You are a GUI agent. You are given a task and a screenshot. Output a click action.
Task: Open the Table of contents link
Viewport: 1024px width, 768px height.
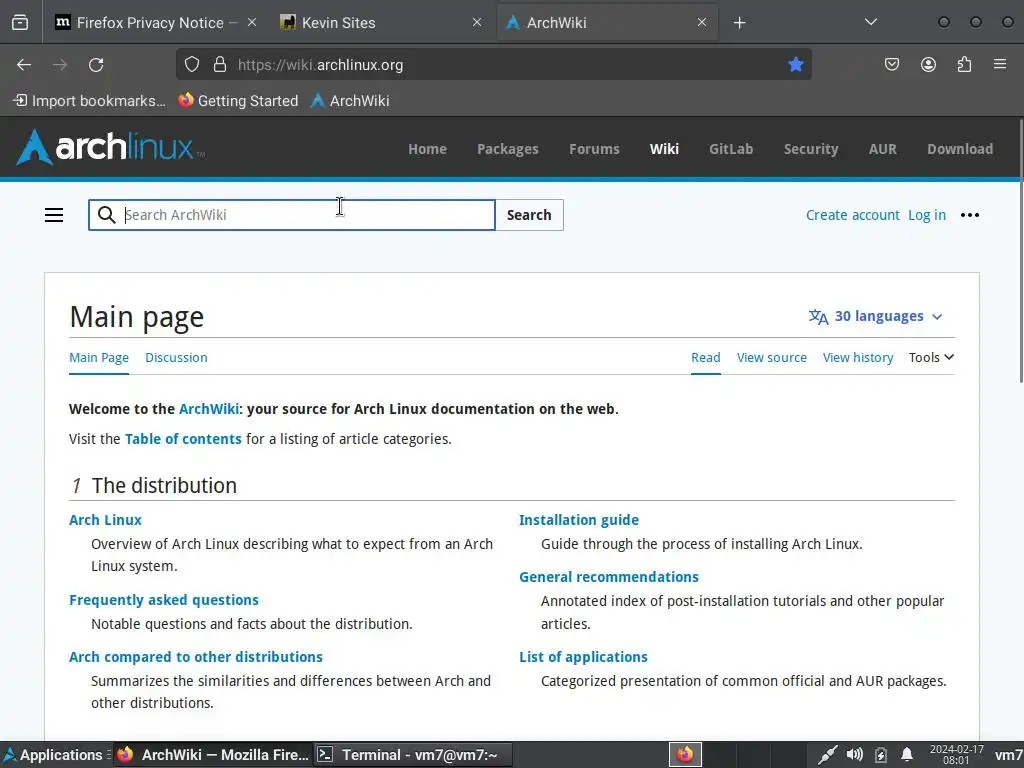coord(183,439)
